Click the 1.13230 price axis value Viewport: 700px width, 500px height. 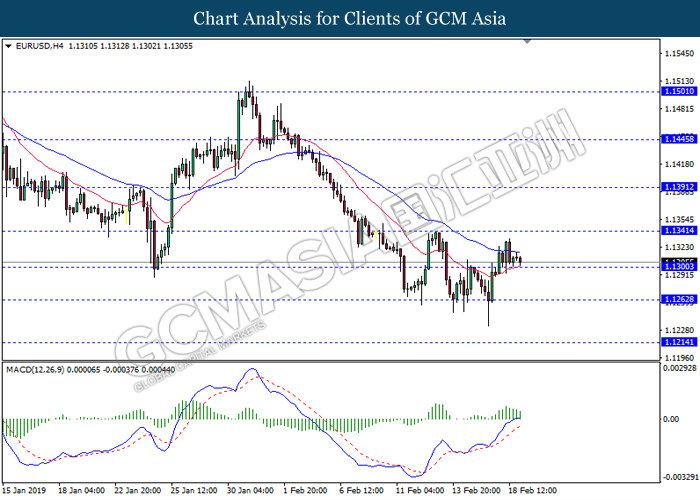(x=679, y=247)
